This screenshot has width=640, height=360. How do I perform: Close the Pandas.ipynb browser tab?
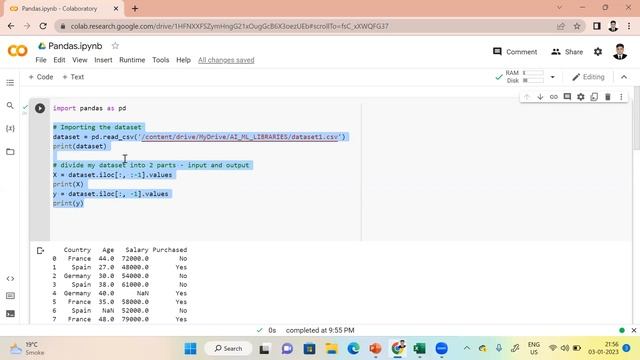pyautogui.click(x=116, y=9)
